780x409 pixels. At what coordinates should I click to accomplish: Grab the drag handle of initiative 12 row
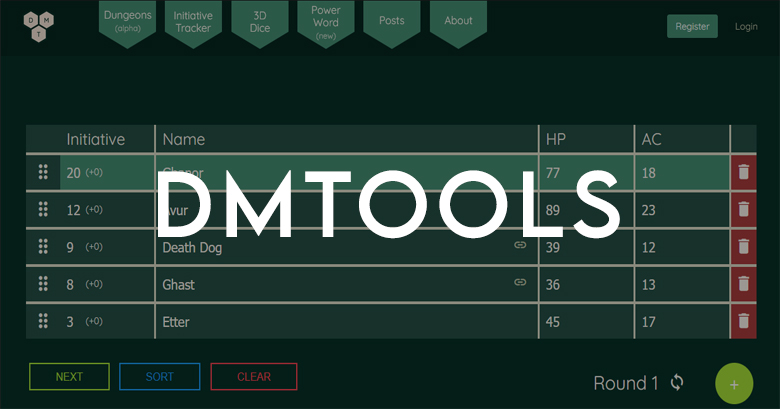43,209
